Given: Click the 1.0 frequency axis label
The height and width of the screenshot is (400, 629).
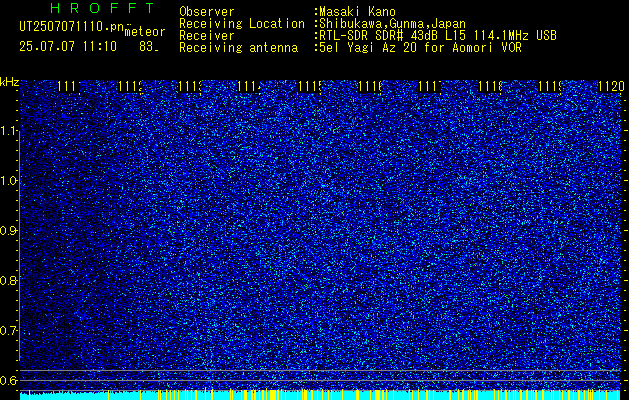Looking at the screenshot, I should coord(8,181).
